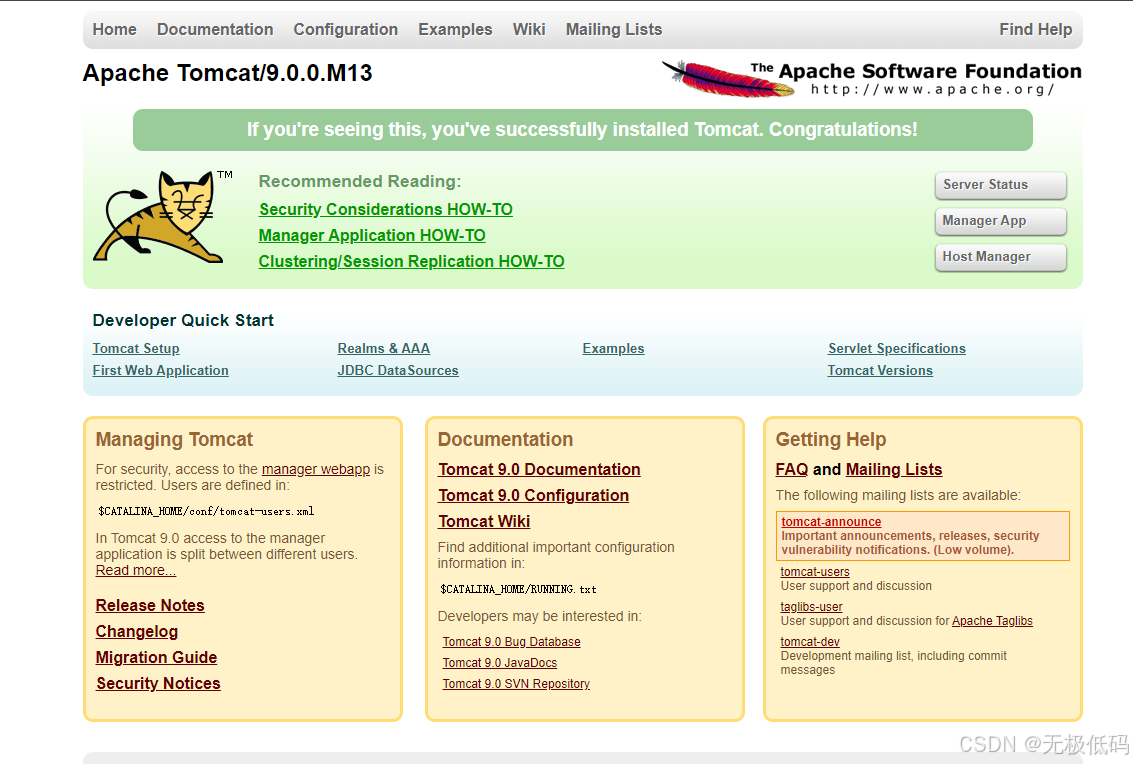The height and width of the screenshot is (764, 1133).
Task: Open the taglibs-user mailing list link
Action: [811, 607]
